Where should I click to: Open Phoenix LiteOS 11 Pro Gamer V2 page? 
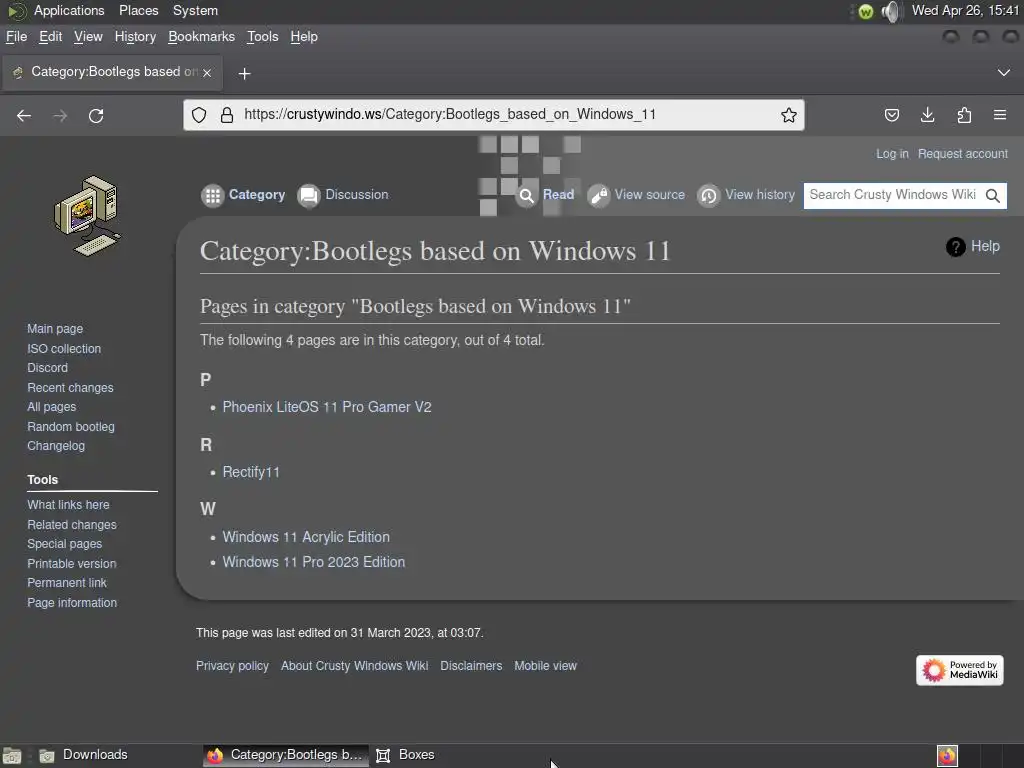(327, 408)
